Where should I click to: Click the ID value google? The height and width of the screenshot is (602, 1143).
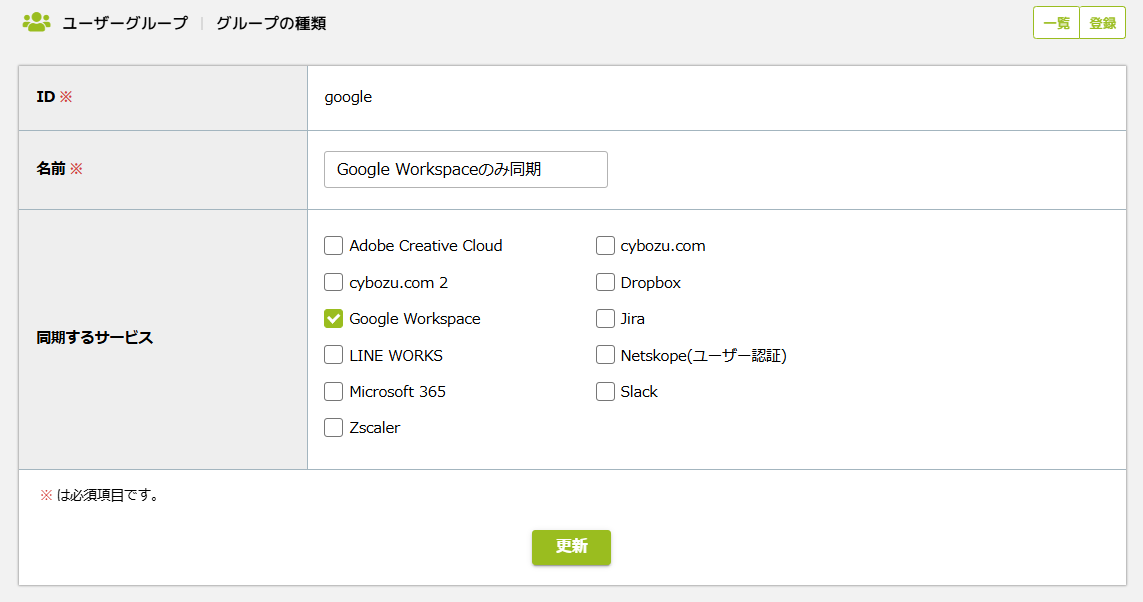click(348, 97)
